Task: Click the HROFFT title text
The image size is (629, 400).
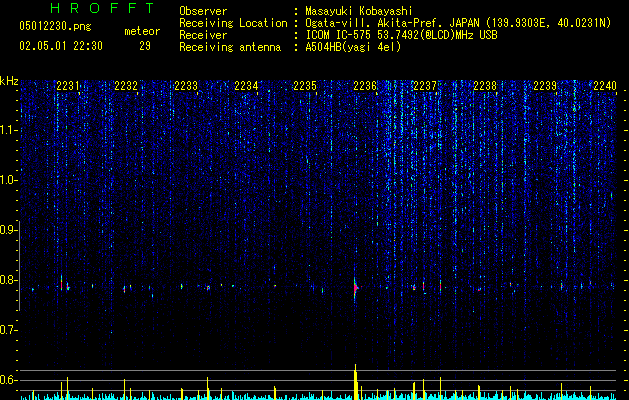Action: click(103, 8)
